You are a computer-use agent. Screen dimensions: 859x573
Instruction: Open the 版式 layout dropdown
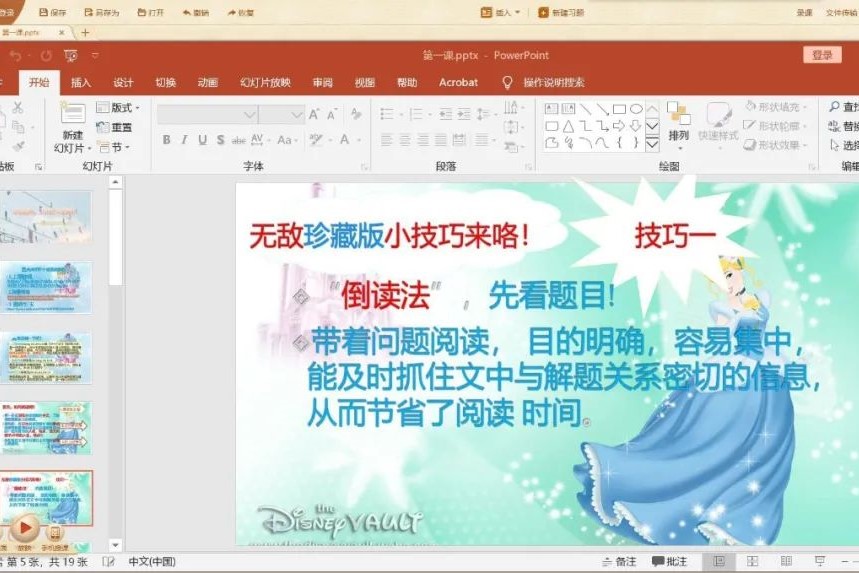(x=118, y=107)
